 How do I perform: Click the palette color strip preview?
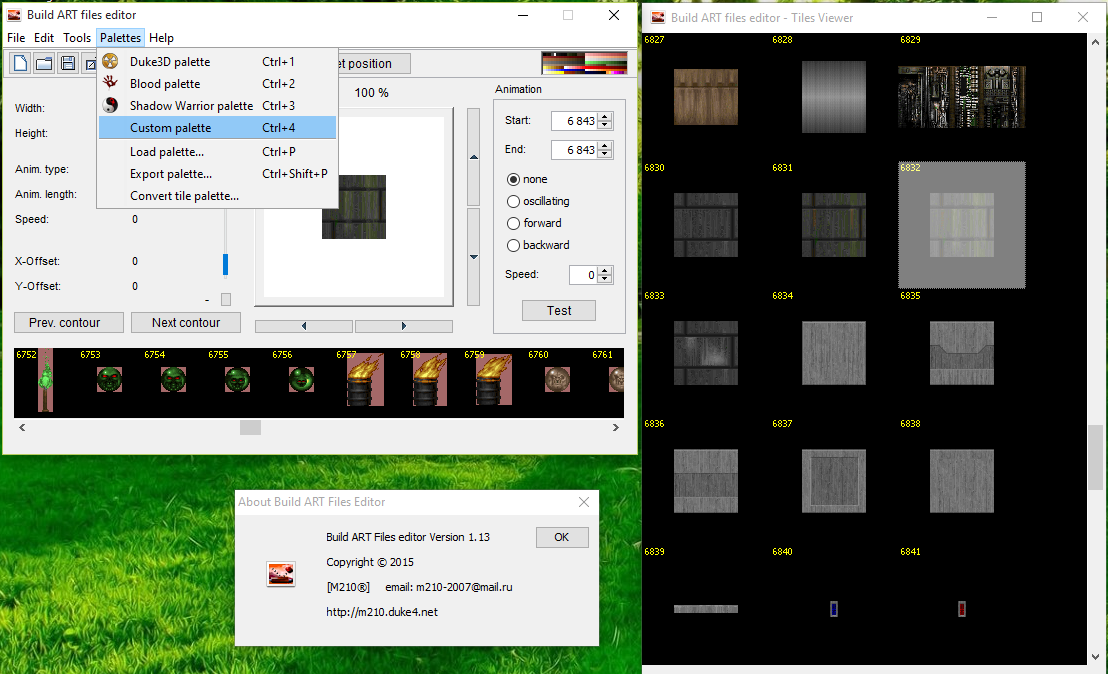pos(584,63)
